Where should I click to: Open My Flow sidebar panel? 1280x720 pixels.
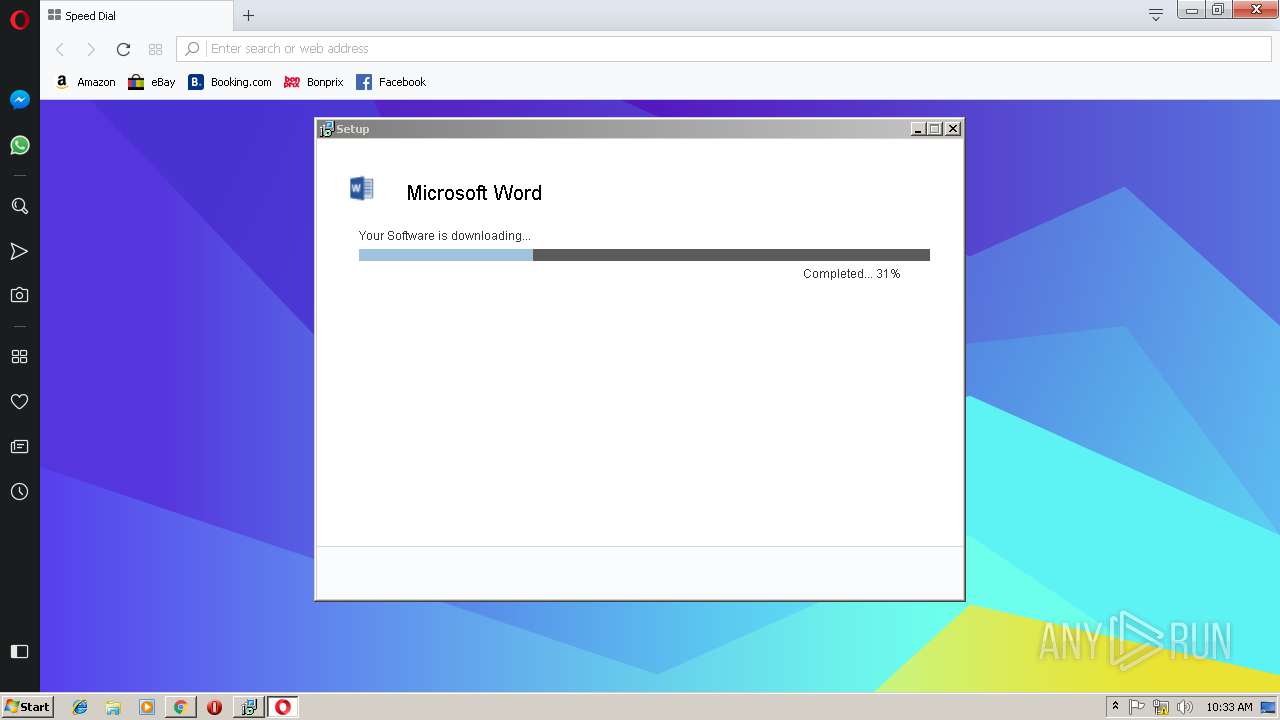(x=19, y=251)
